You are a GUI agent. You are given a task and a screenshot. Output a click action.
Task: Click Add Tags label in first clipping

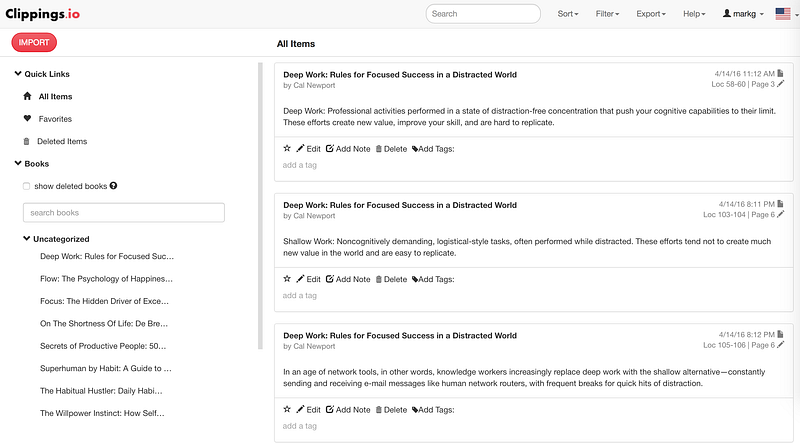tap(433, 149)
